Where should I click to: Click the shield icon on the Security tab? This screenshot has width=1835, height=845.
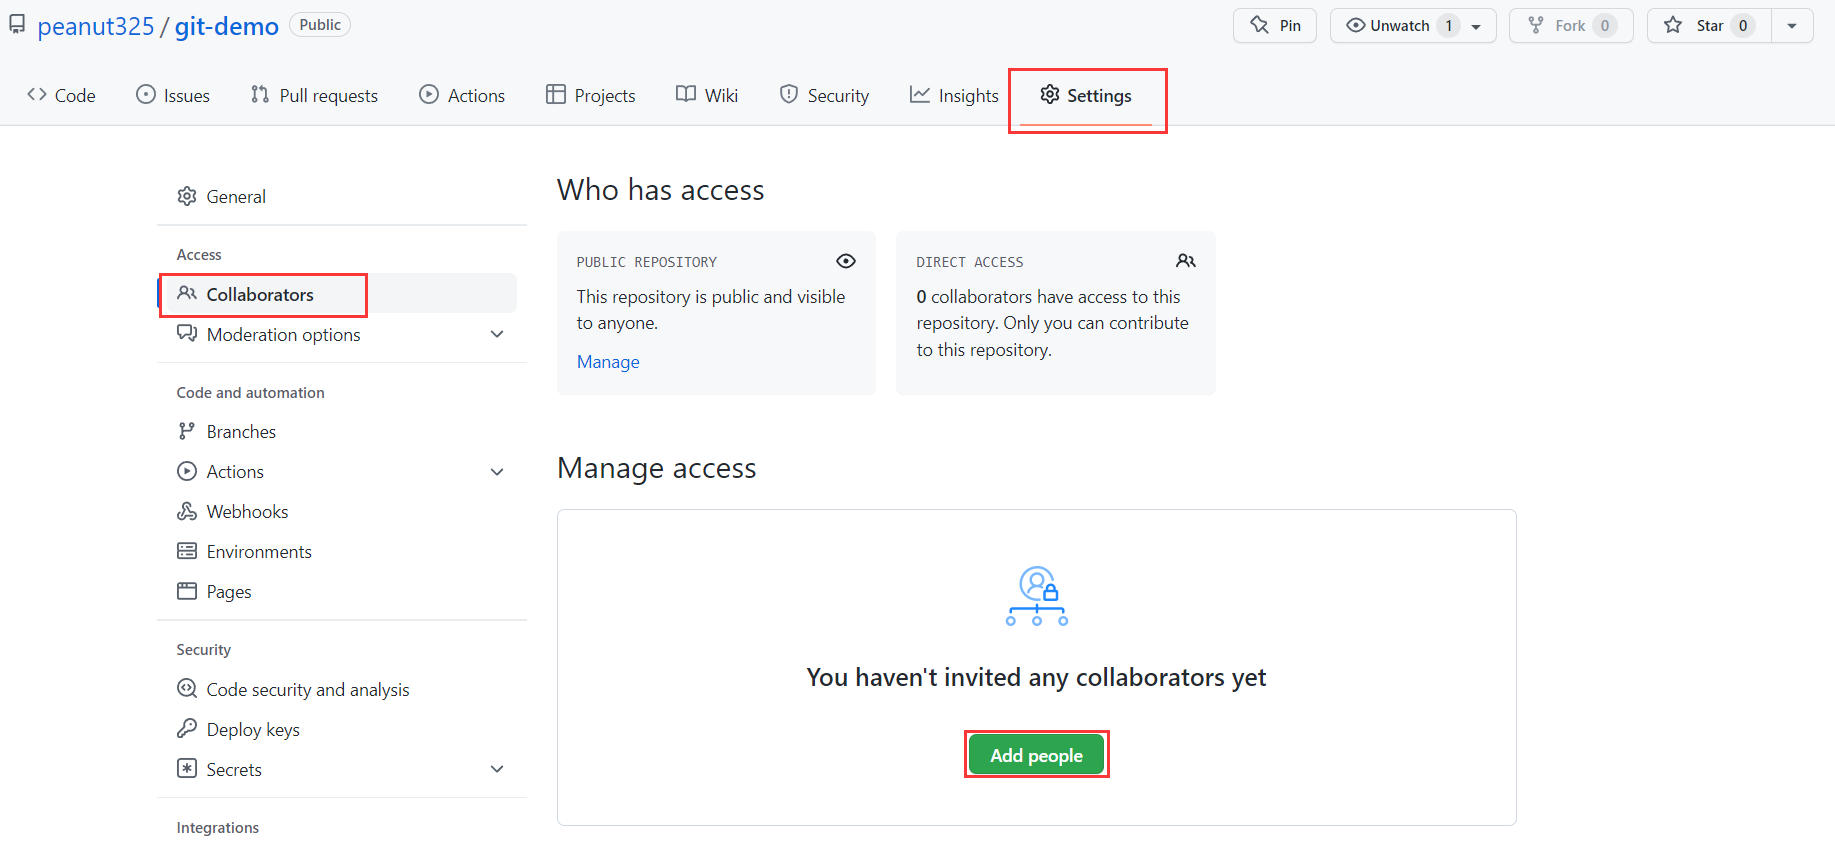(789, 94)
